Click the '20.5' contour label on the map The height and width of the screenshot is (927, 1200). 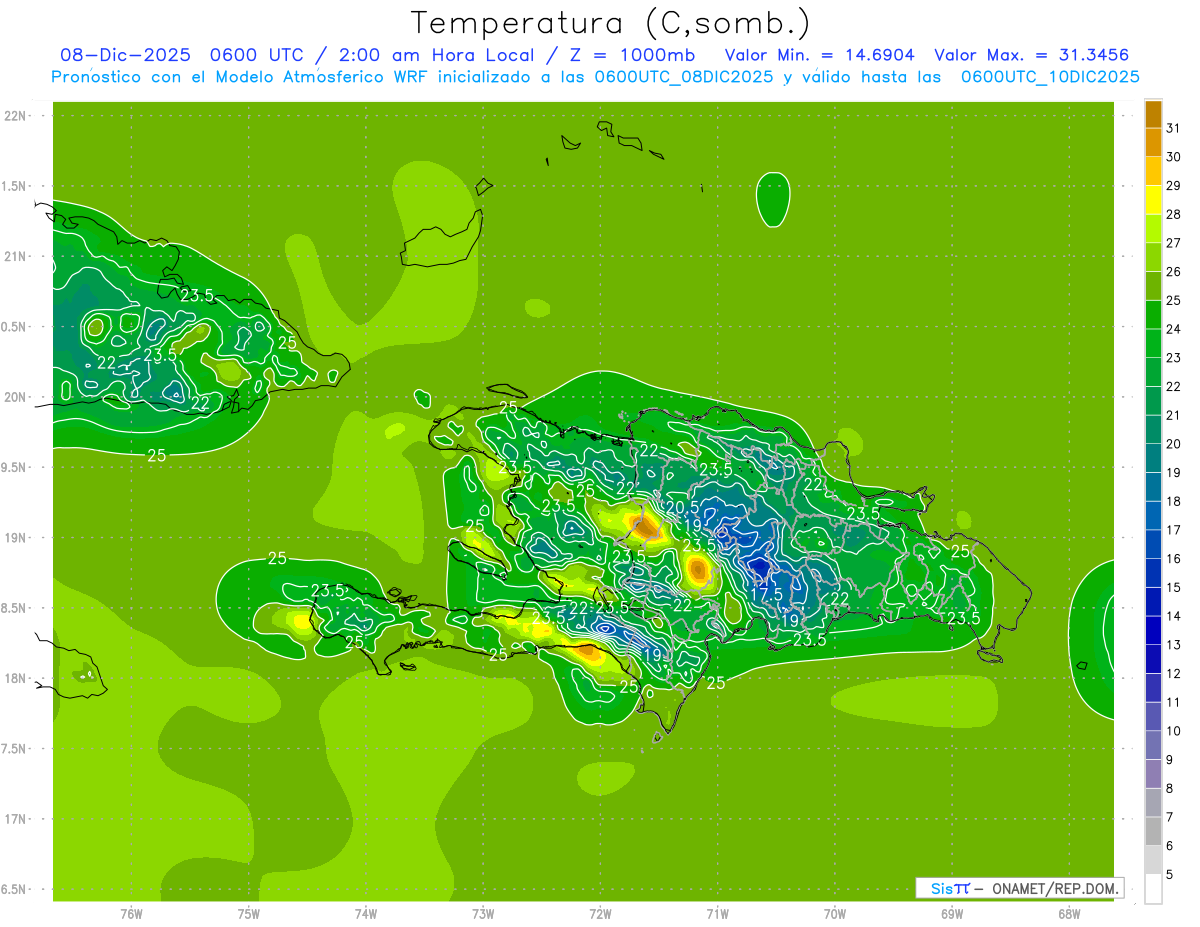(681, 508)
